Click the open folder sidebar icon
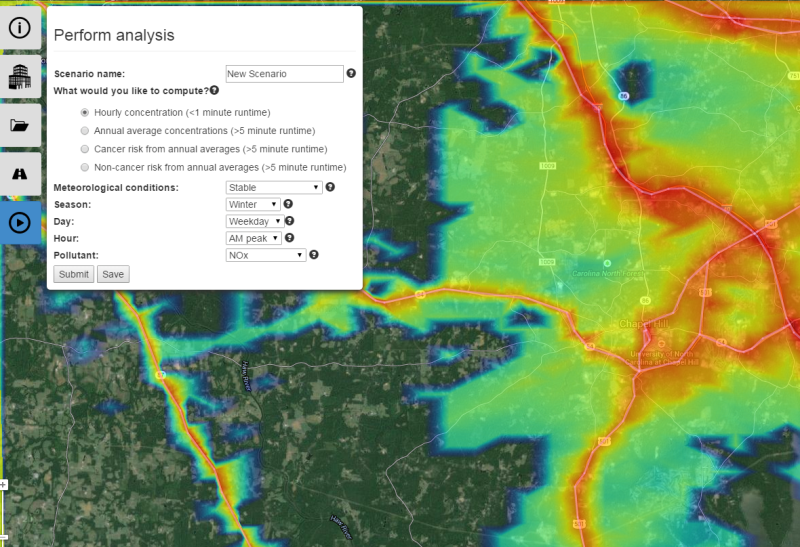 pos(20,125)
